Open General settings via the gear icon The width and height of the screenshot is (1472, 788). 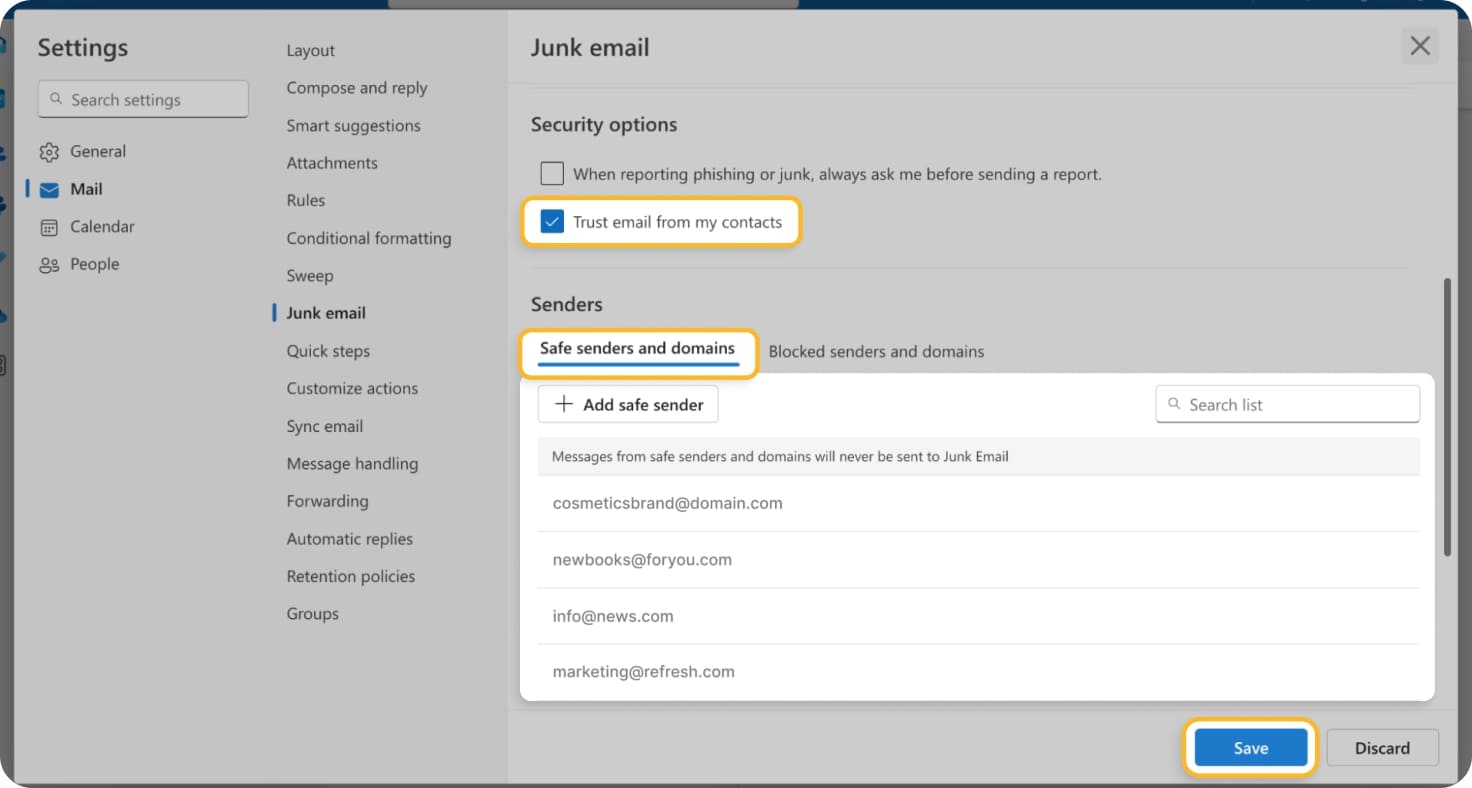tap(50, 151)
